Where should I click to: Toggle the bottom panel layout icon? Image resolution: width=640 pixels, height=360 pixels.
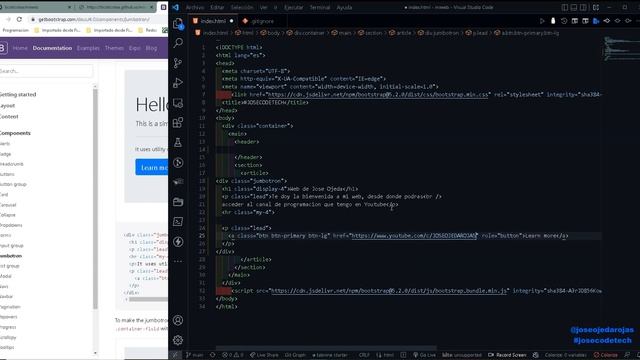point(574,7)
